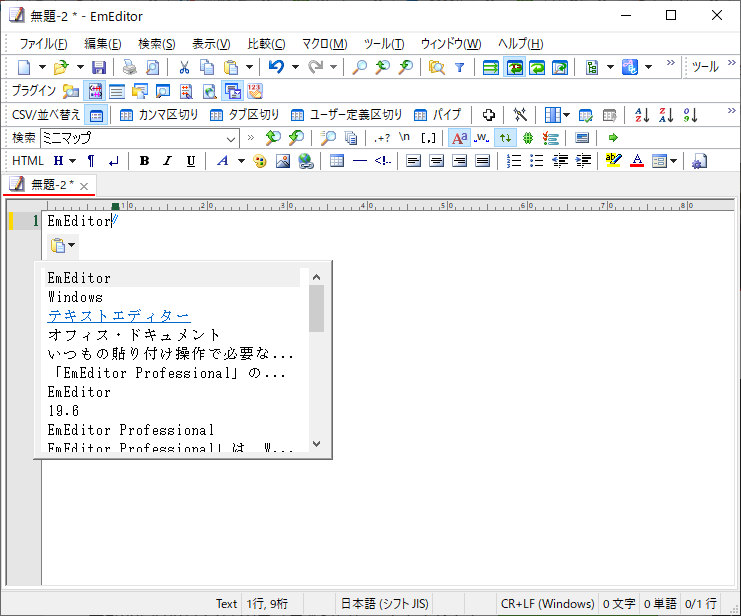Screen dimensions: 741x616
Task: Toggle No Wrap icon
Action: [x=491, y=68]
